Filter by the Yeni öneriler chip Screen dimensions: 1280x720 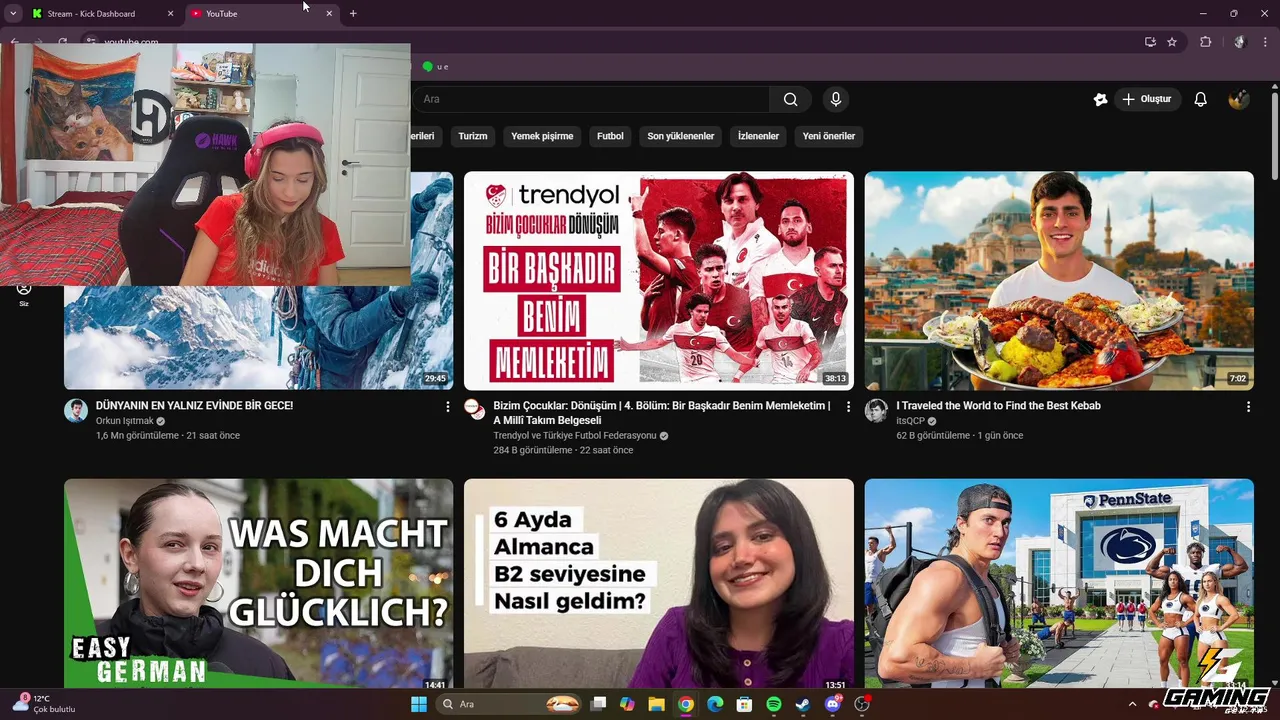pyautogui.click(x=829, y=136)
